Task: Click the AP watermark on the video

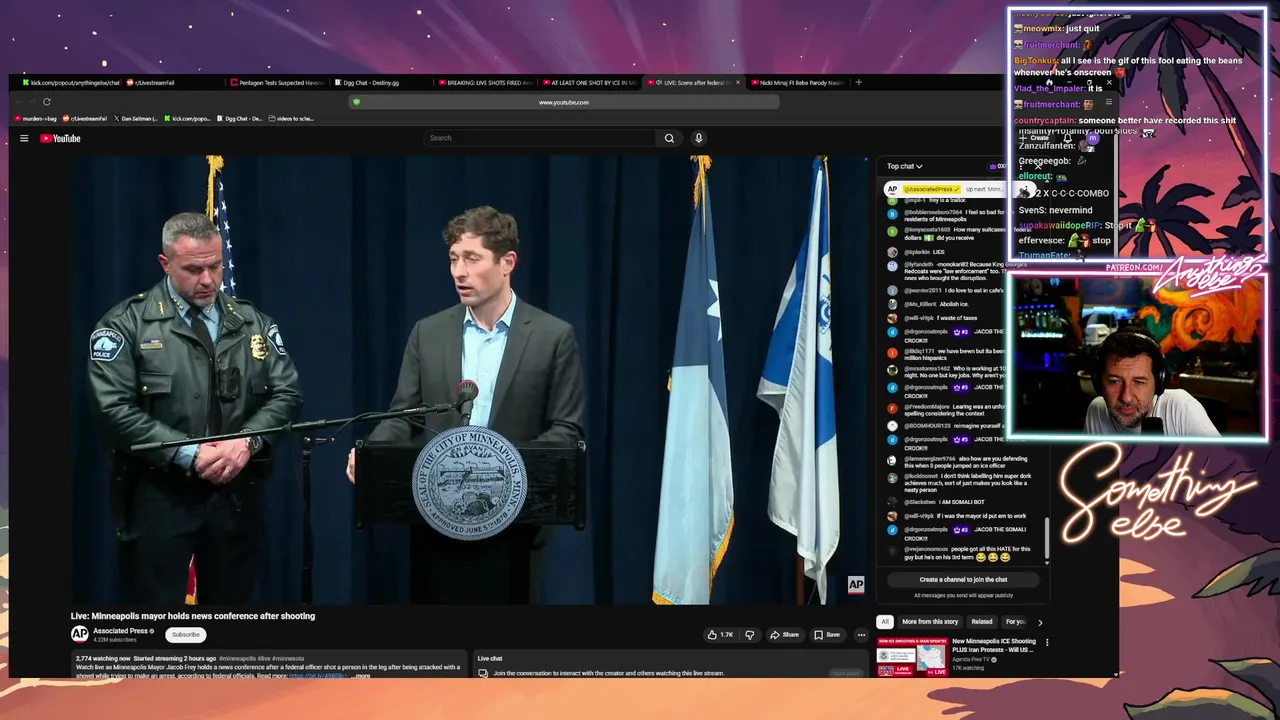Action: [856, 585]
